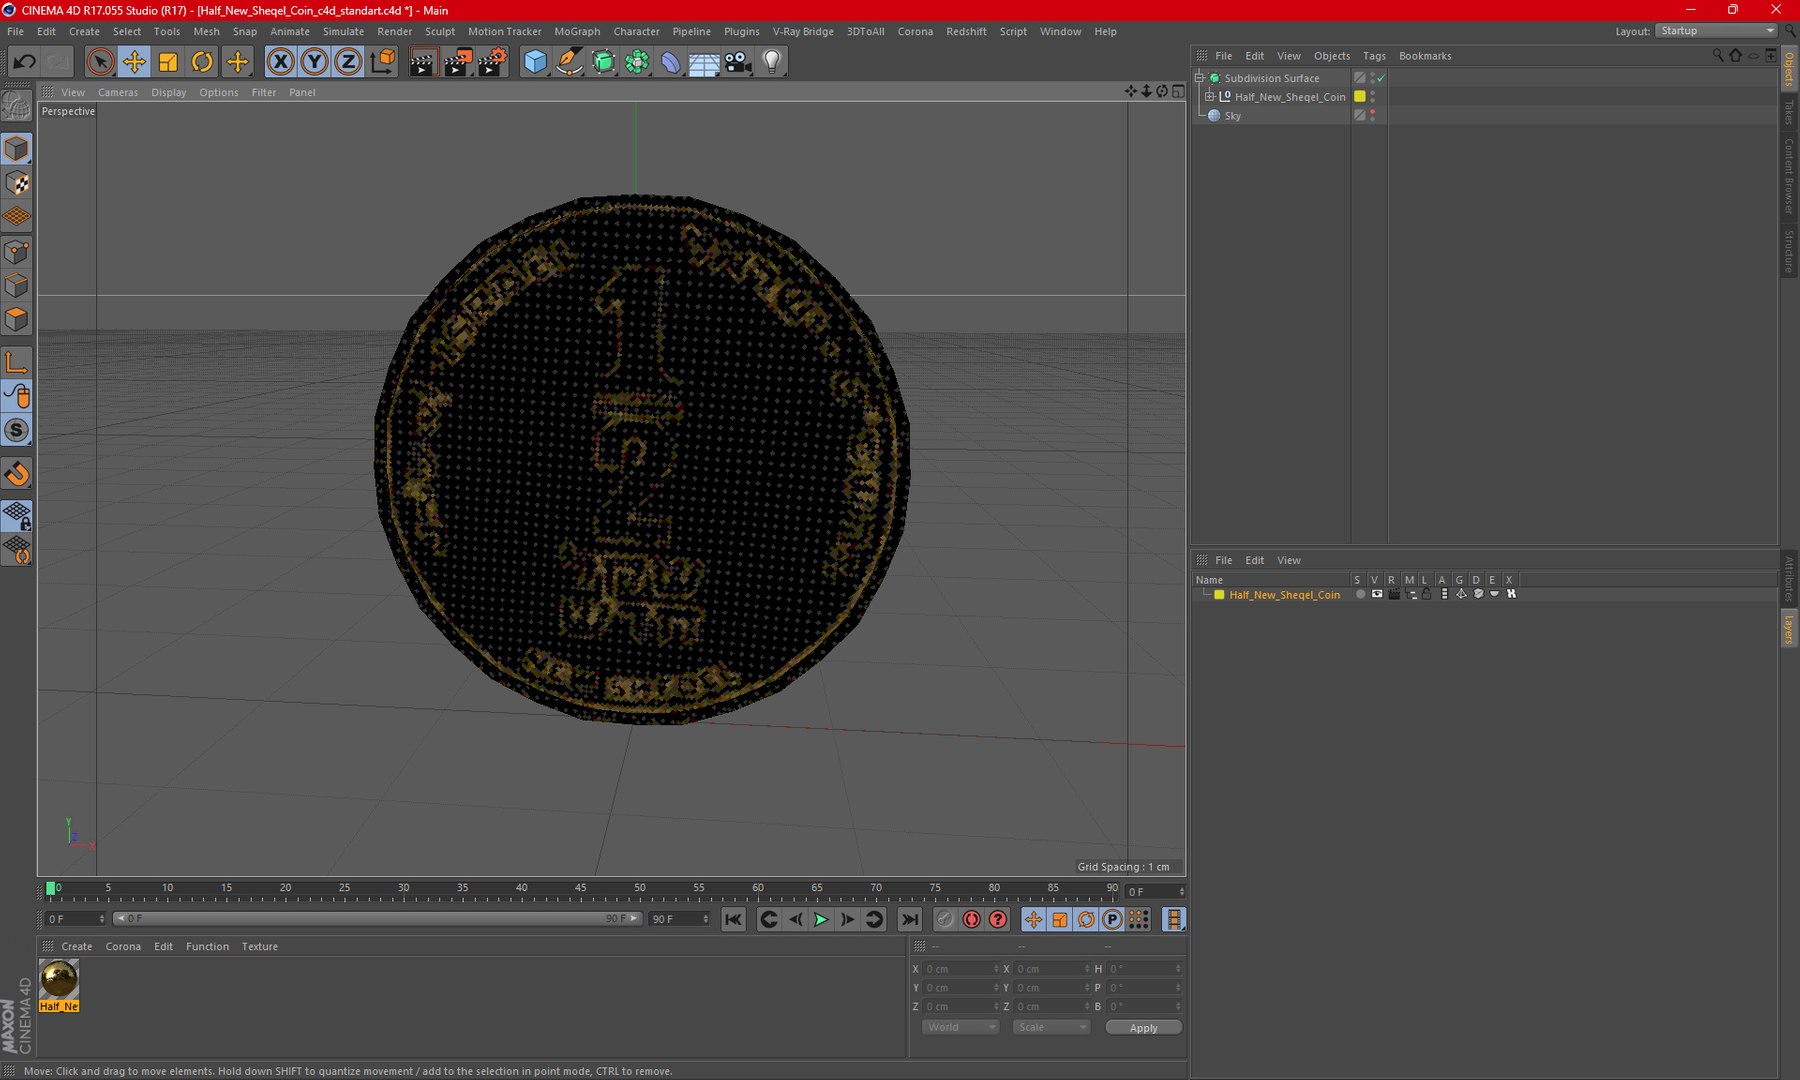Open Render to Picture Viewer icon
The width and height of the screenshot is (1800, 1080).
click(457, 62)
